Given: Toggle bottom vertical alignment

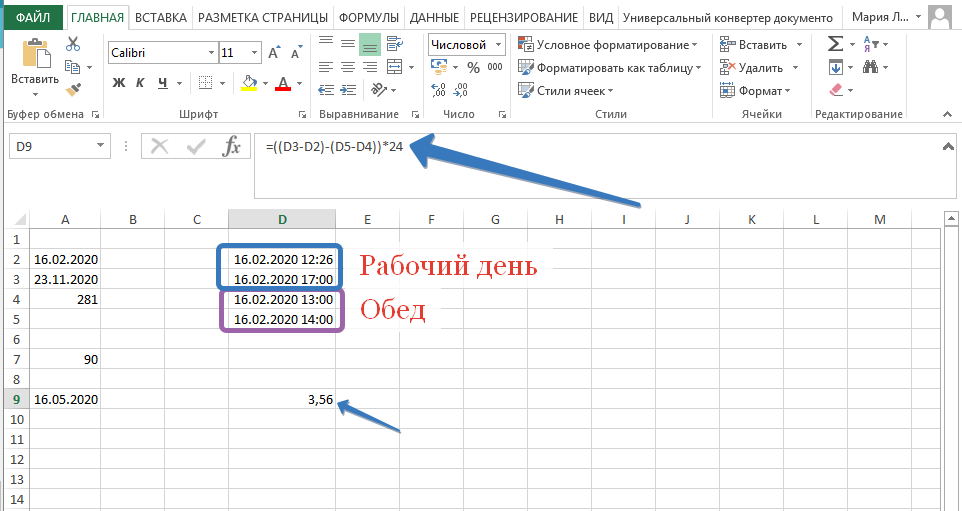Looking at the screenshot, I should coord(369,45).
